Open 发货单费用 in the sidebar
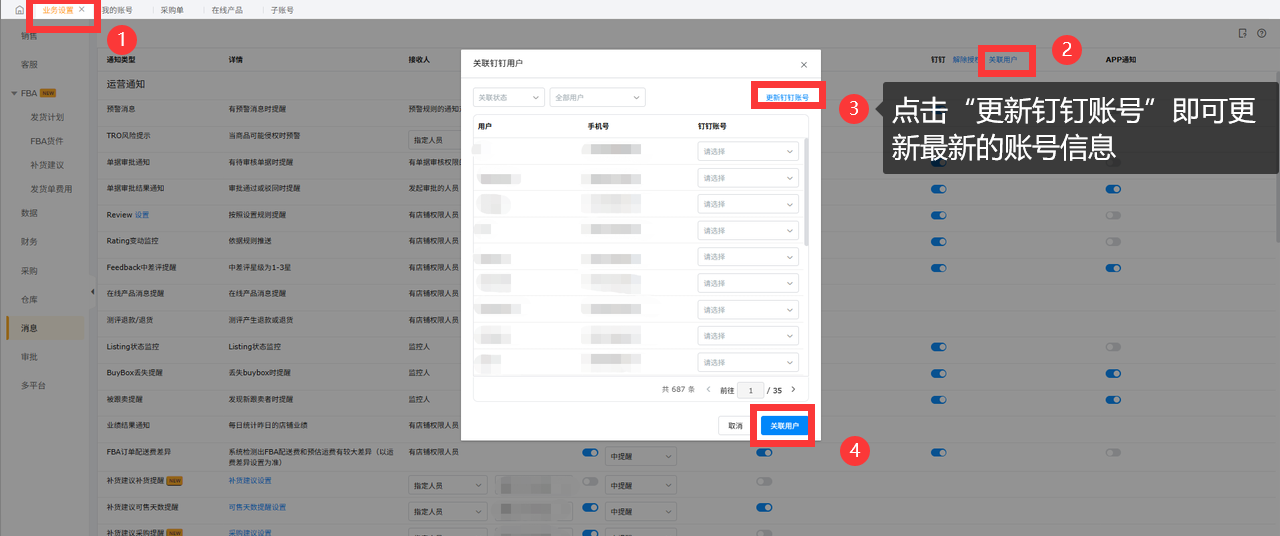1280x536 pixels. click(x=50, y=189)
